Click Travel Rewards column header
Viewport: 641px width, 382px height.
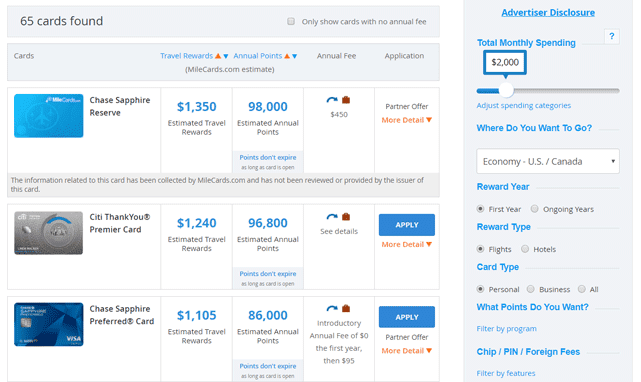186,56
